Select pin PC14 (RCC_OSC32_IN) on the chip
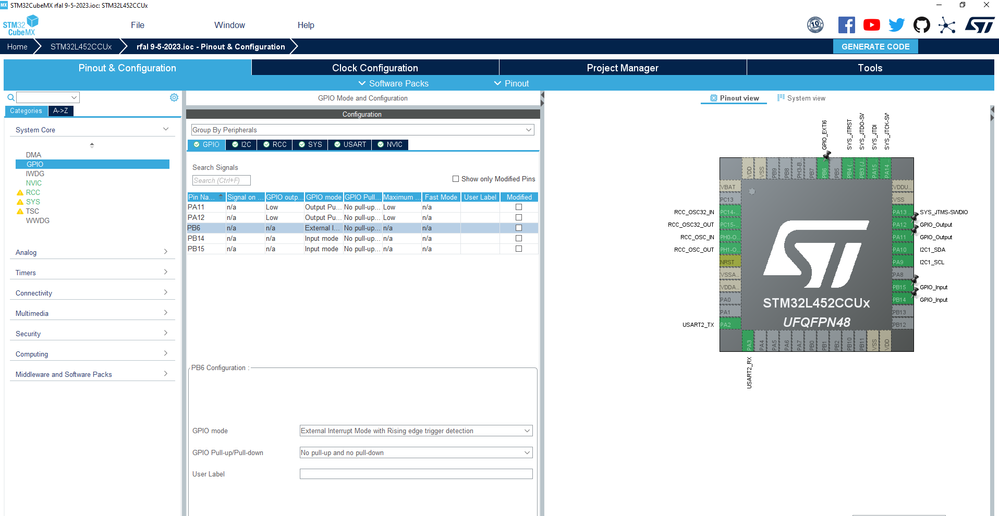Viewport: 999px width, 516px height. (x=729, y=212)
